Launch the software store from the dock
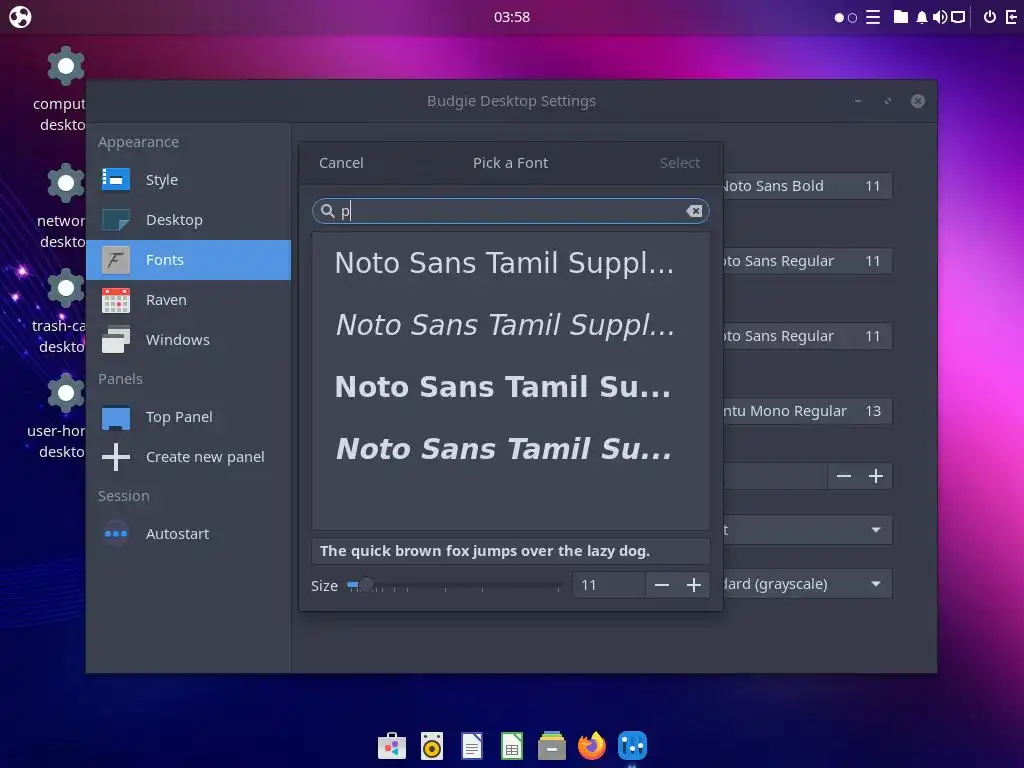 [x=392, y=746]
